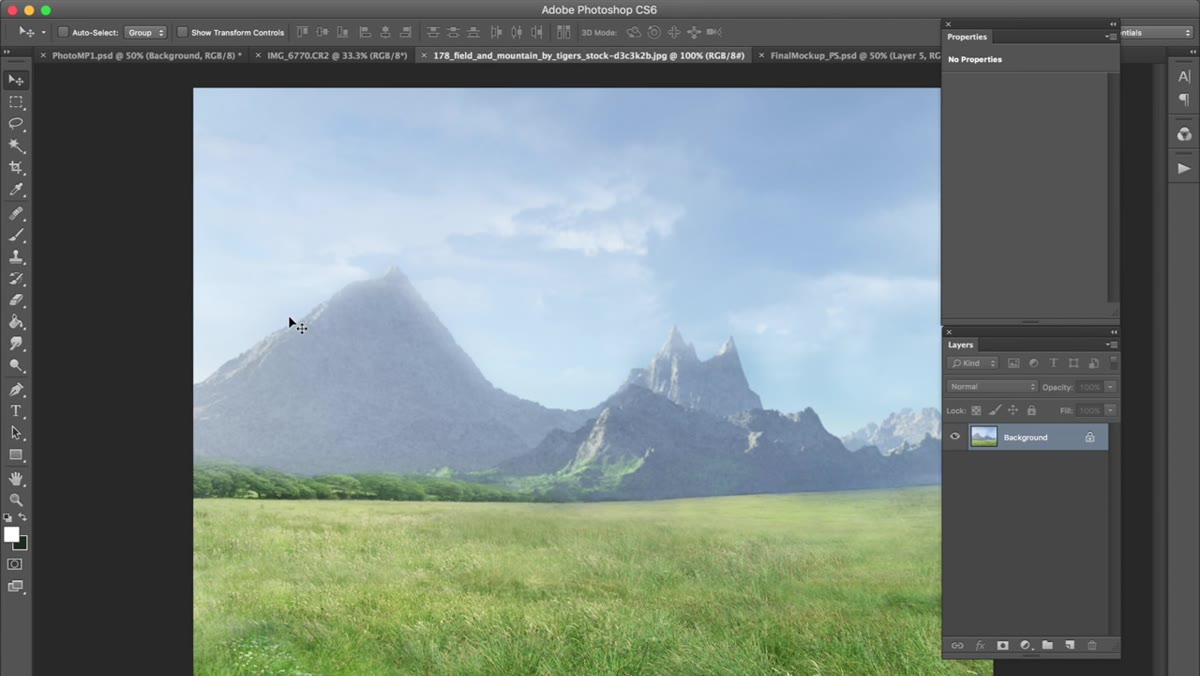Screen dimensions: 1200x676
Task: Add a layer mask
Action: click(1002, 646)
